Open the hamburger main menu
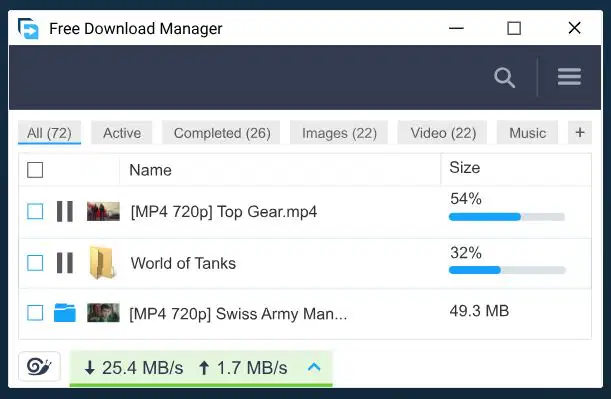The height and width of the screenshot is (399, 611). 569,76
